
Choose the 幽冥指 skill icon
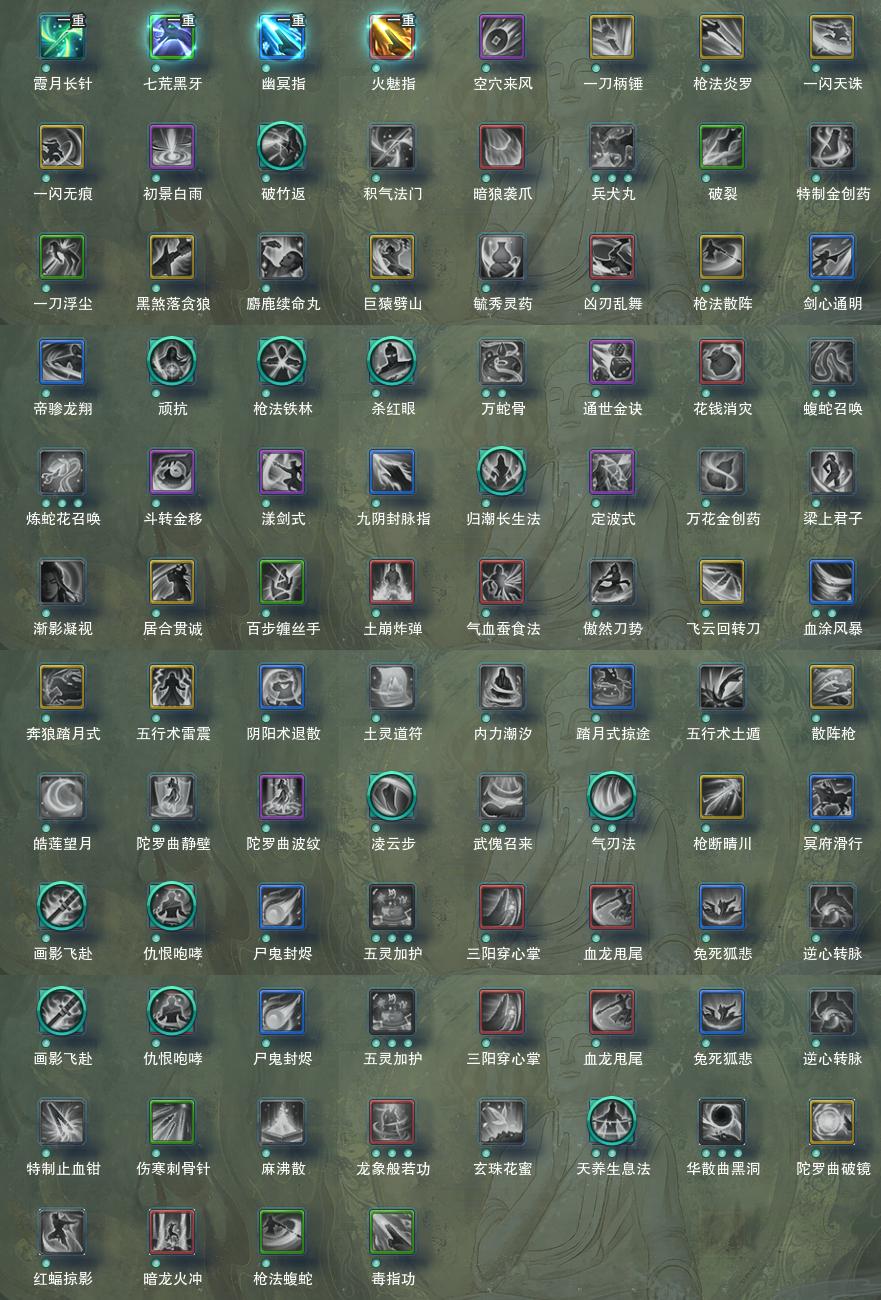coord(282,37)
